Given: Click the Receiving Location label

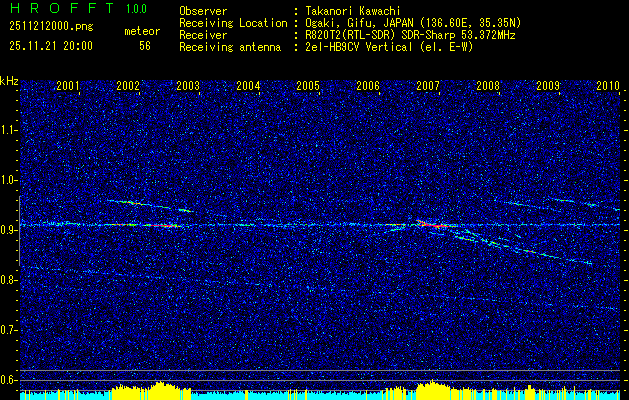Looking at the screenshot, I should point(233,23).
